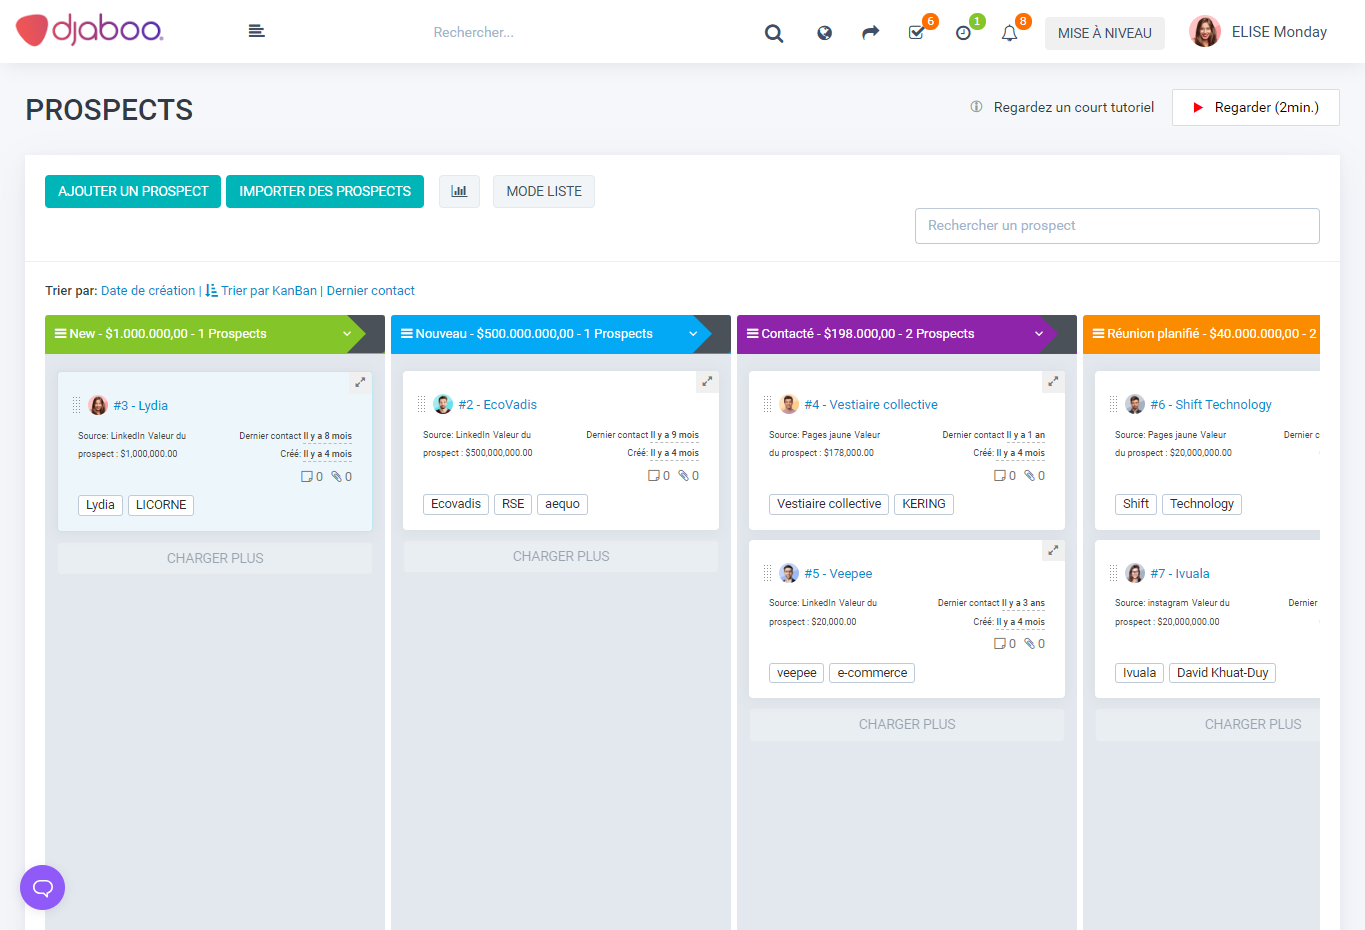Image resolution: width=1365 pixels, height=930 pixels.
Task: Expand the #2 EcoVadis card
Action: (x=707, y=381)
